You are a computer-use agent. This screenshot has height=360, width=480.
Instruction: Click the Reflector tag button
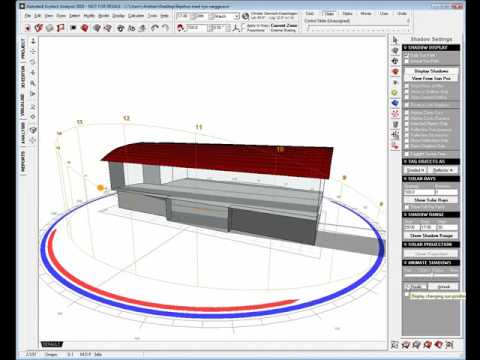(443, 170)
